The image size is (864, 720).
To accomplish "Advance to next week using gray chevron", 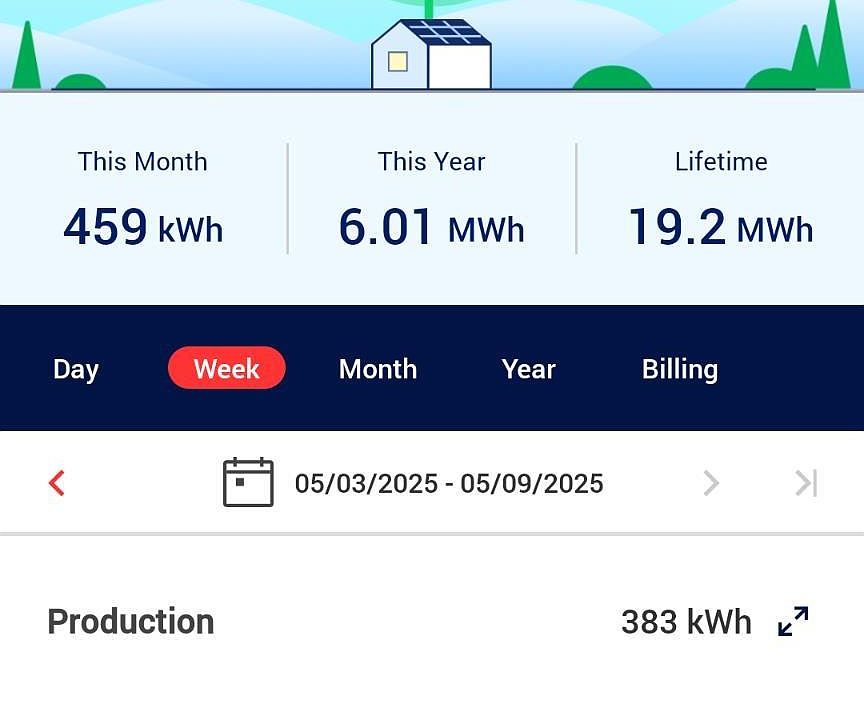I will (x=711, y=483).
